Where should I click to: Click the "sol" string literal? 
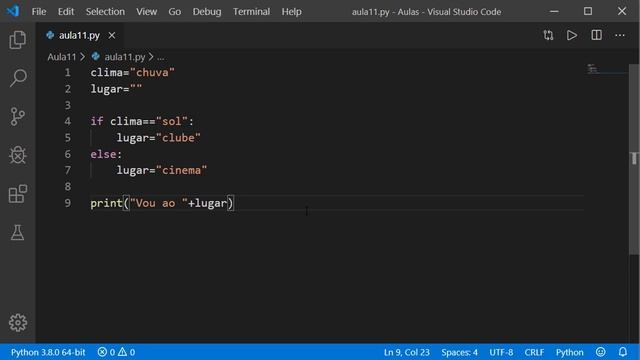[x=171, y=122]
